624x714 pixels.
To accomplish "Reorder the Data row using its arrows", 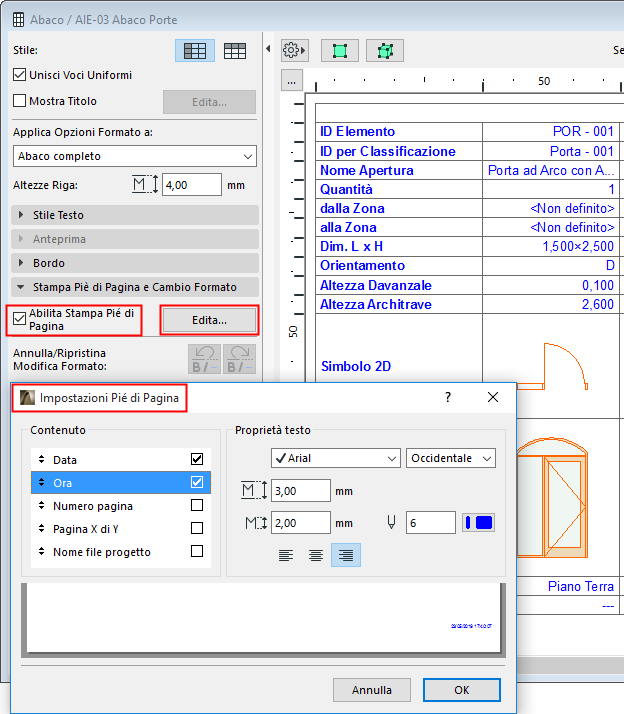I will tap(41, 459).
